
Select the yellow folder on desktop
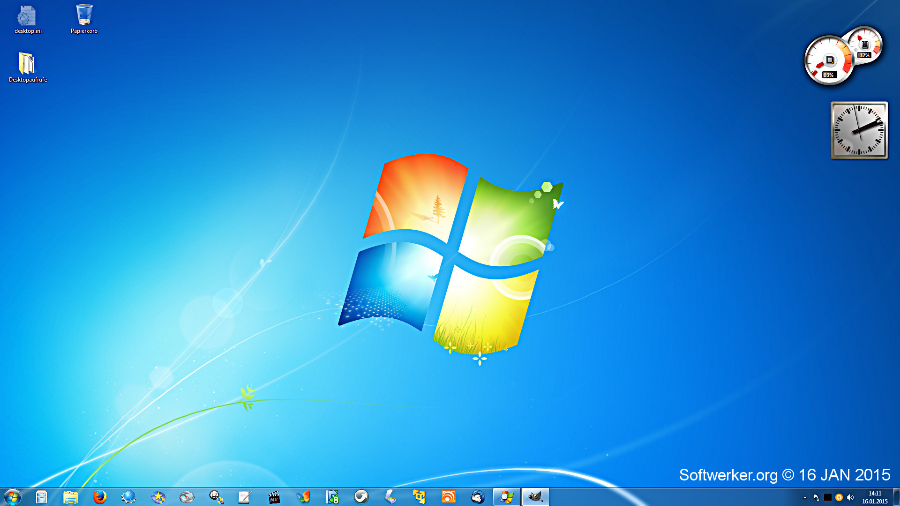point(27,64)
